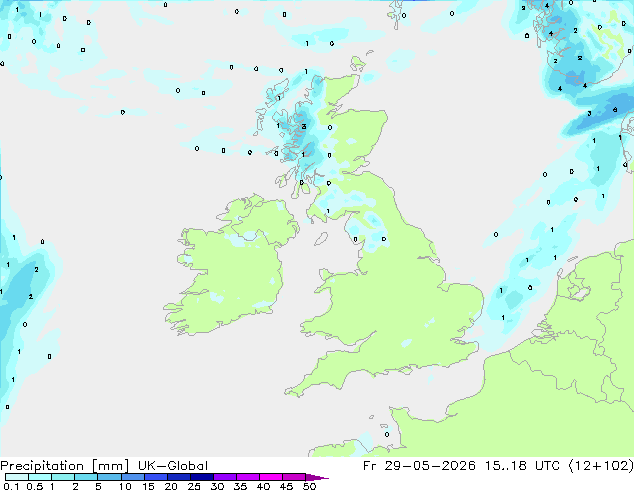
Task: Select the 25–30 mm legend color swatch
Action: (x=201, y=477)
